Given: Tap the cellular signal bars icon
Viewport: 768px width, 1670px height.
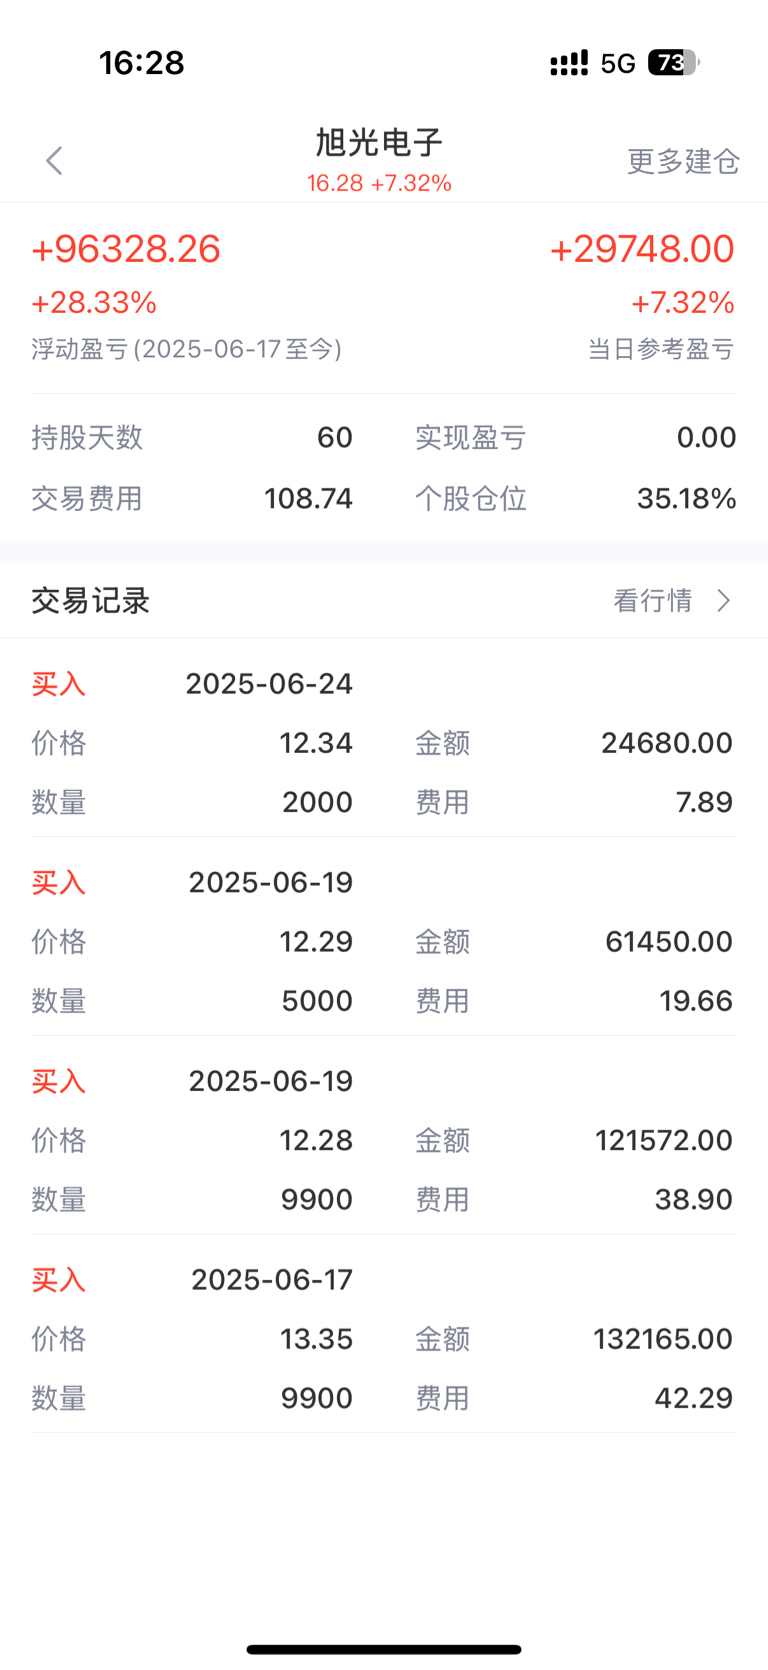Looking at the screenshot, I should [x=569, y=64].
